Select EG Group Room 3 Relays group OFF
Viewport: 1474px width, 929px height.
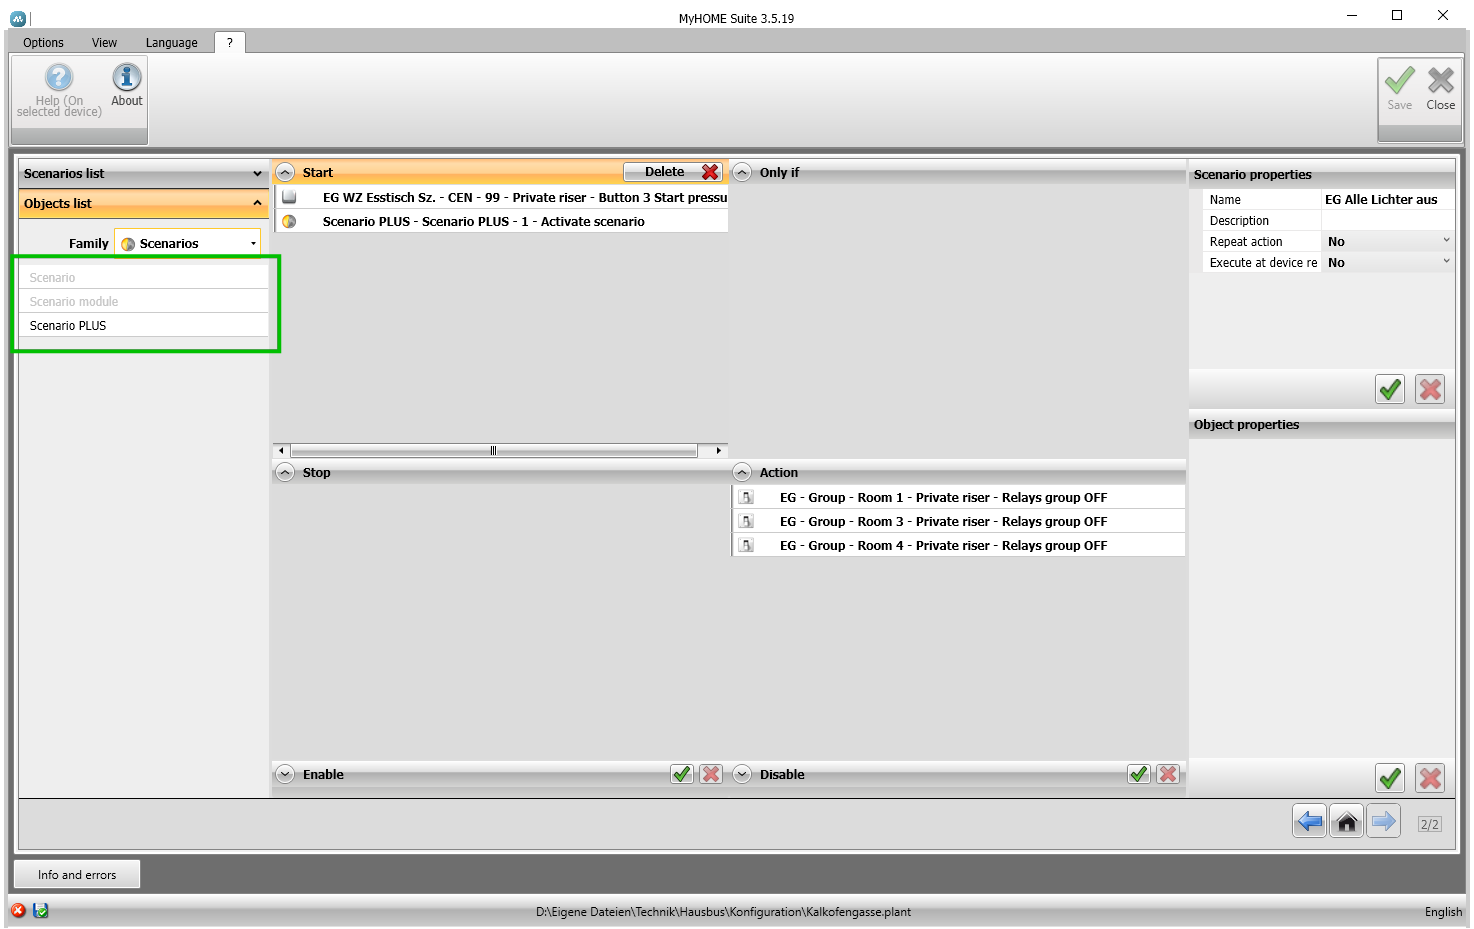coord(959,521)
